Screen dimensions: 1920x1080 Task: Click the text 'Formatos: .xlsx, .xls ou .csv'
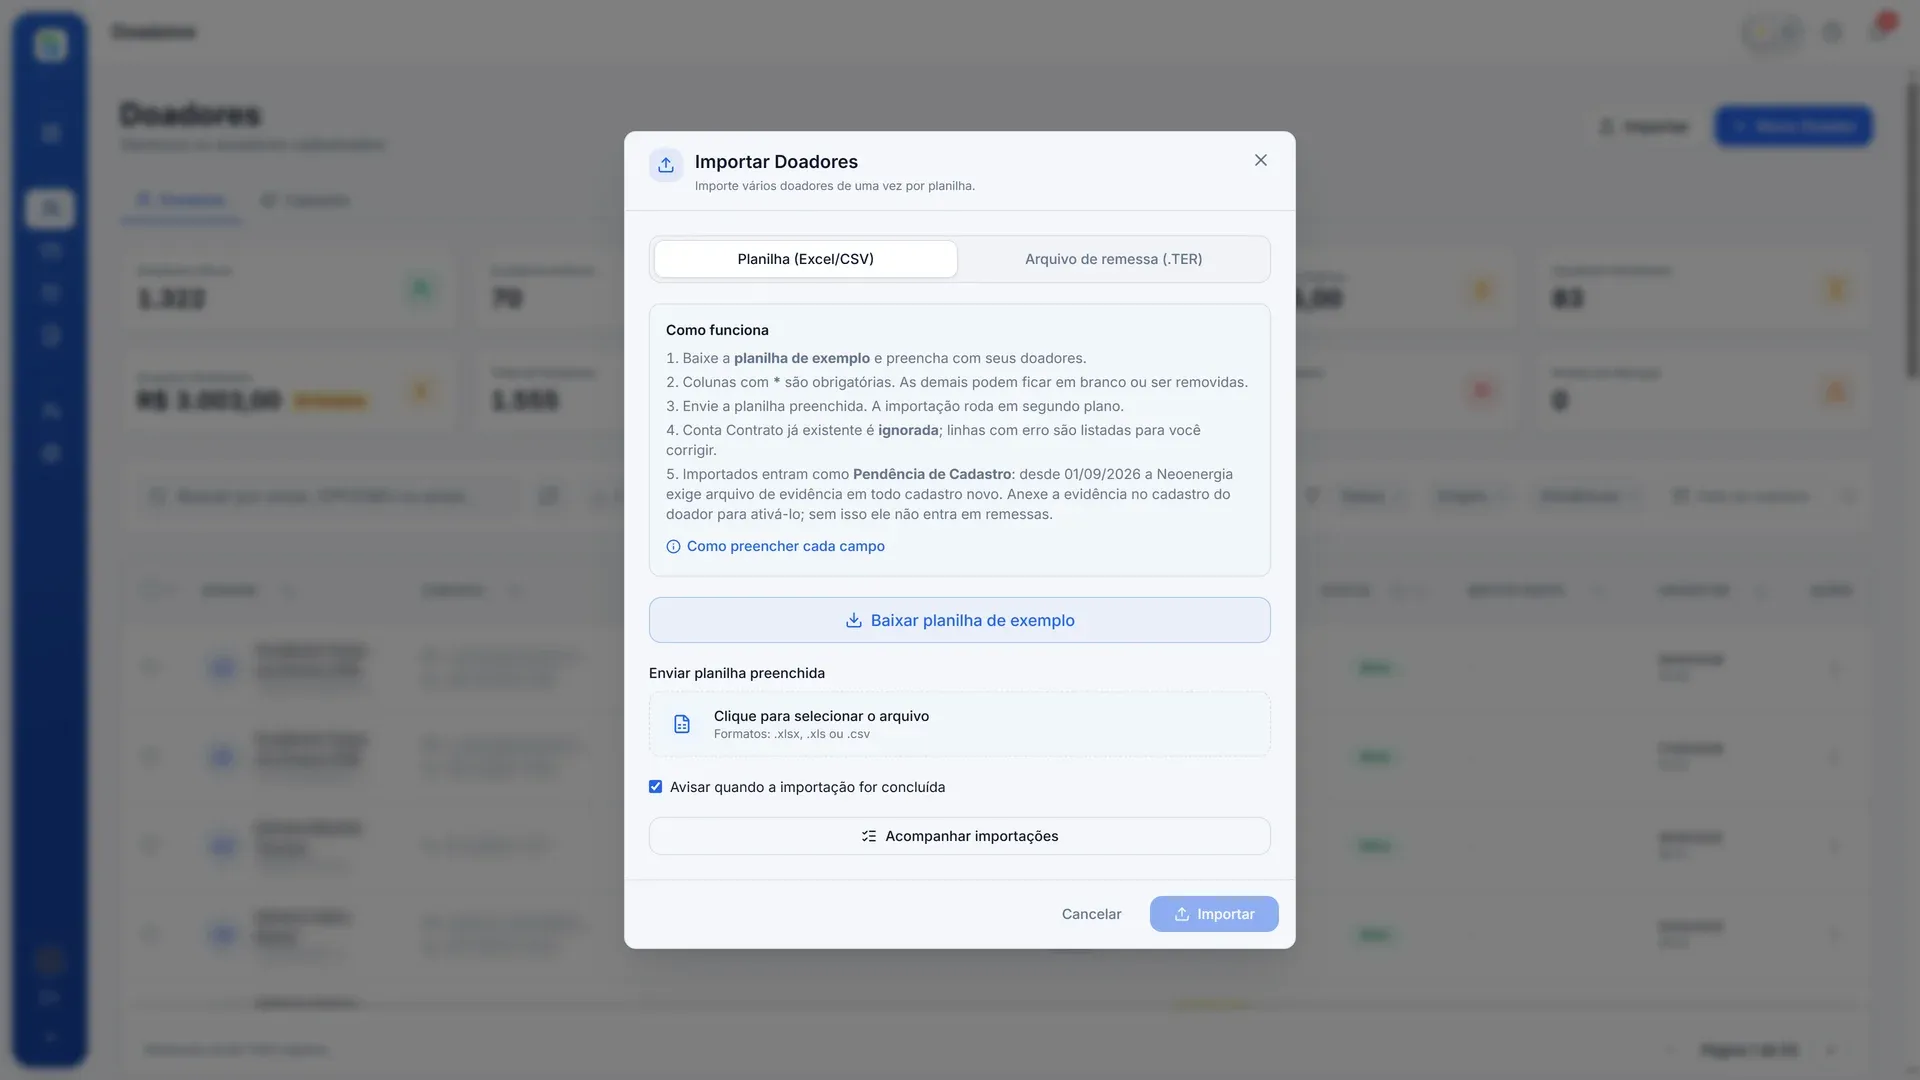[x=791, y=734]
